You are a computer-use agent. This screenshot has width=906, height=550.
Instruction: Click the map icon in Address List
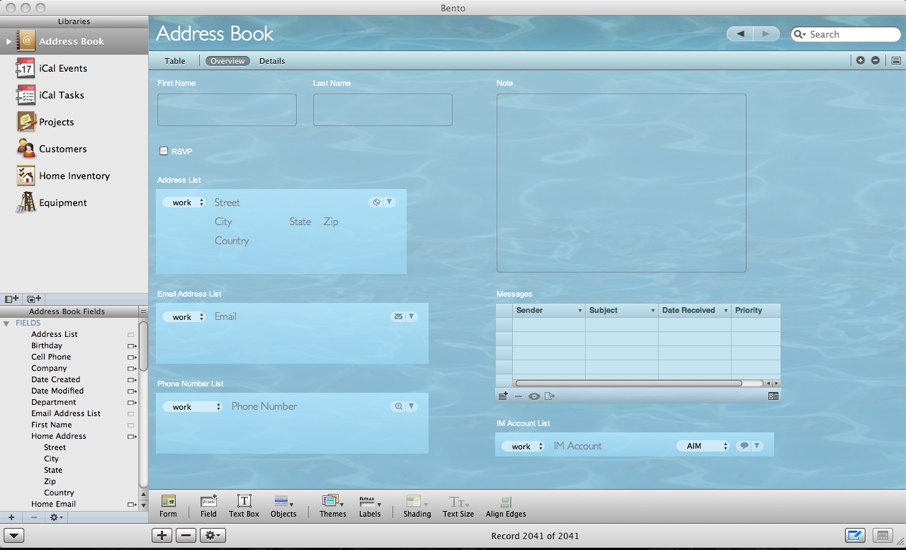[x=376, y=202]
